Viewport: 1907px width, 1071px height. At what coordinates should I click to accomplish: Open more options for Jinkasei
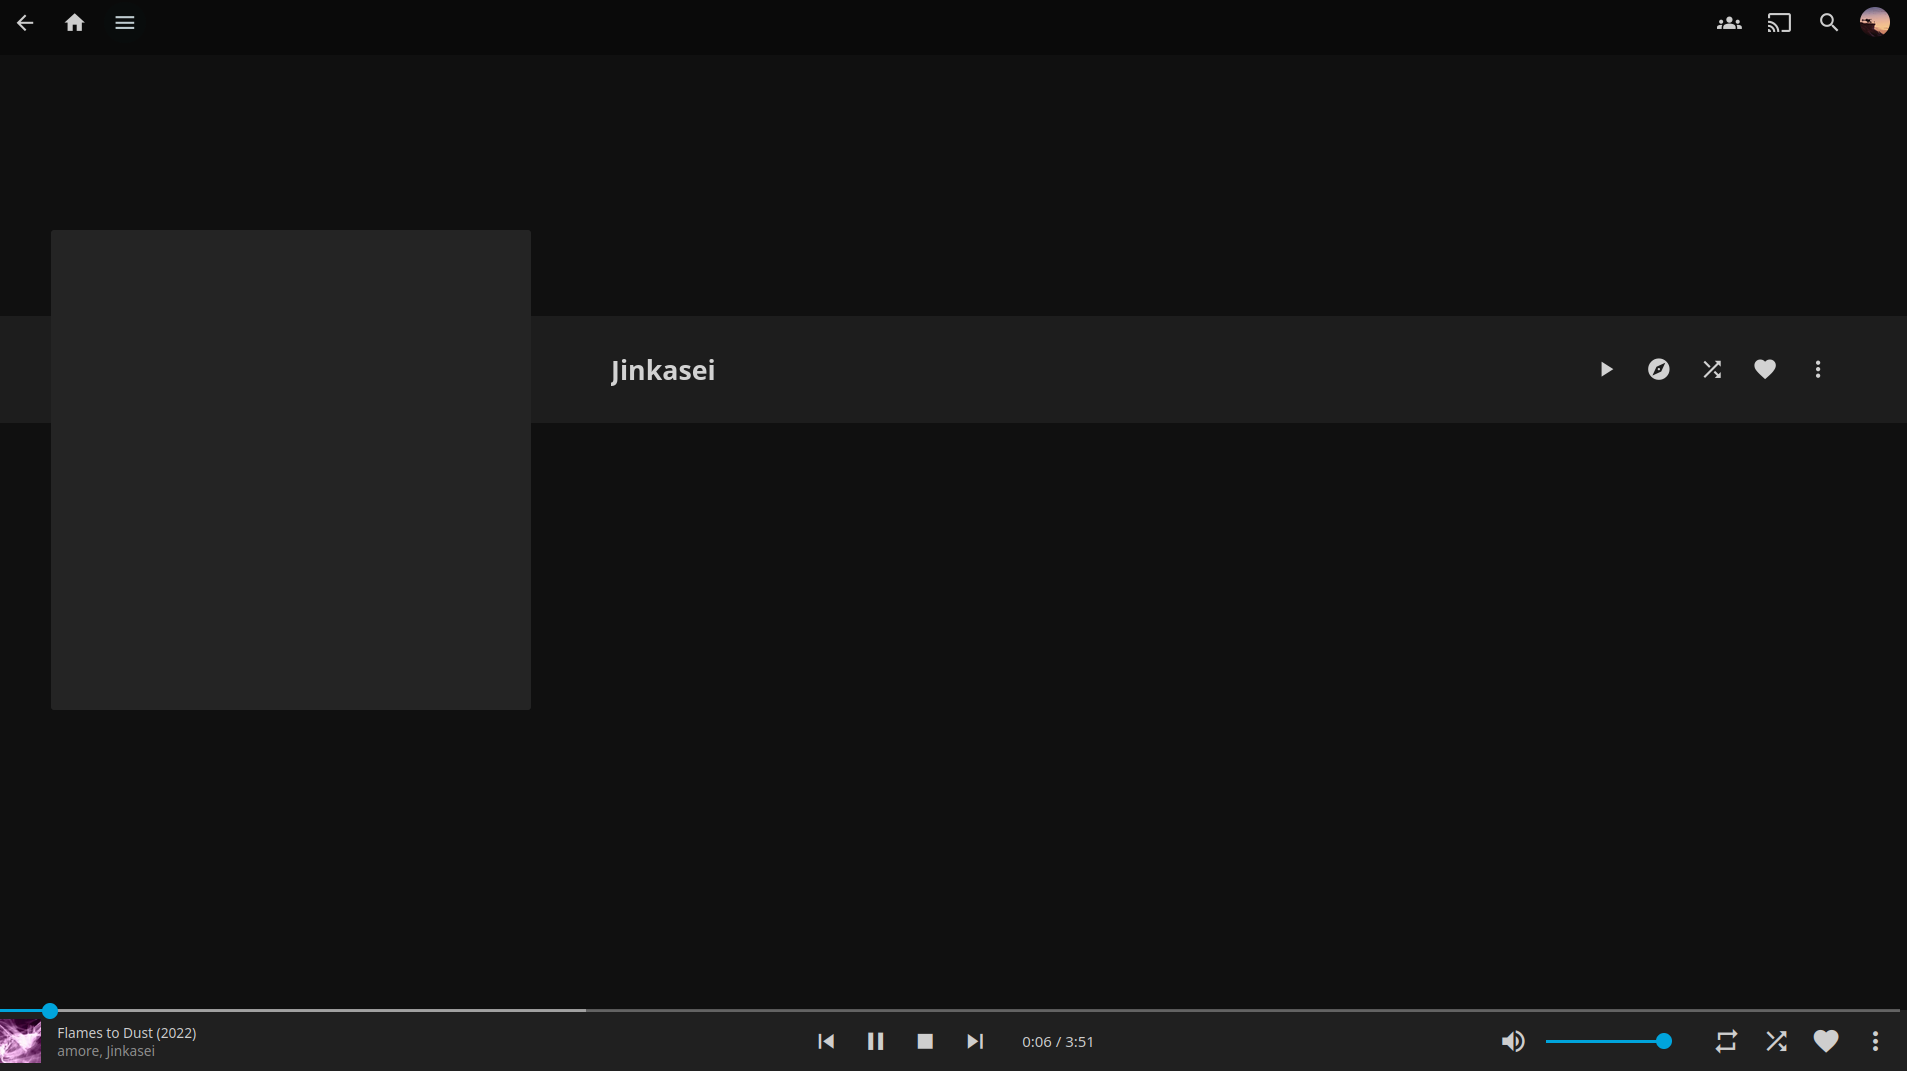pyautogui.click(x=1818, y=370)
